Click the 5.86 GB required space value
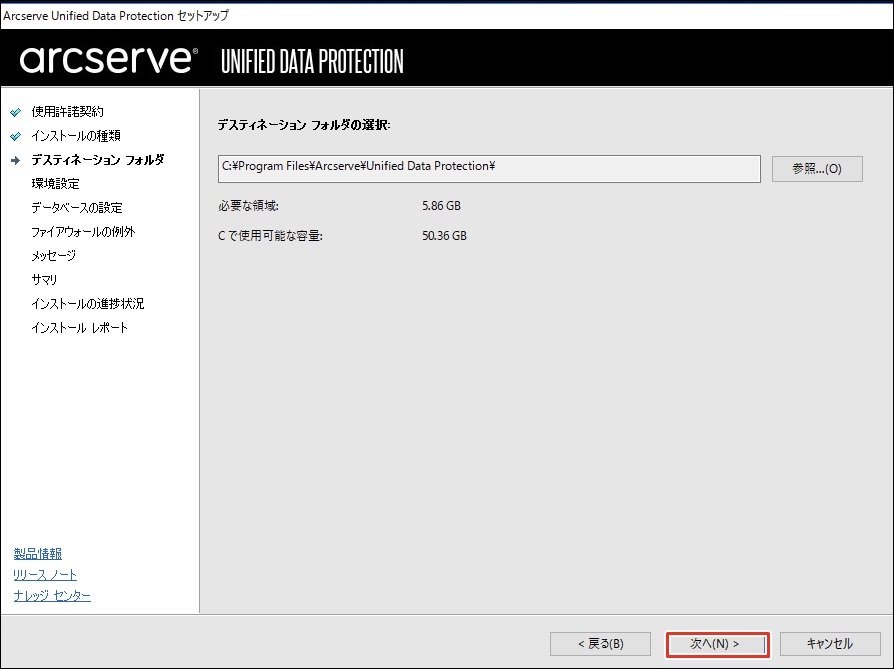The height and width of the screenshot is (669, 894). pyautogui.click(x=441, y=206)
